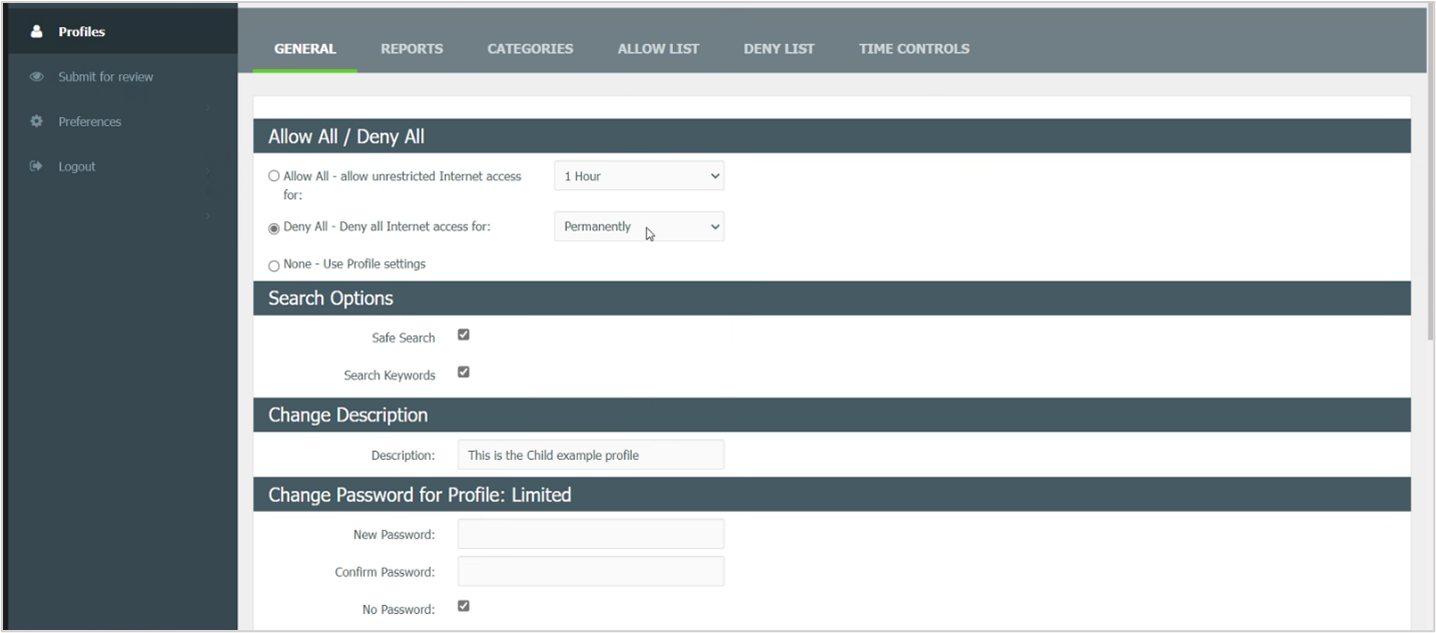The height and width of the screenshot is (633, 1436).
Task: Go to Preferences in sidebar
Action: [x=90, y=122]
